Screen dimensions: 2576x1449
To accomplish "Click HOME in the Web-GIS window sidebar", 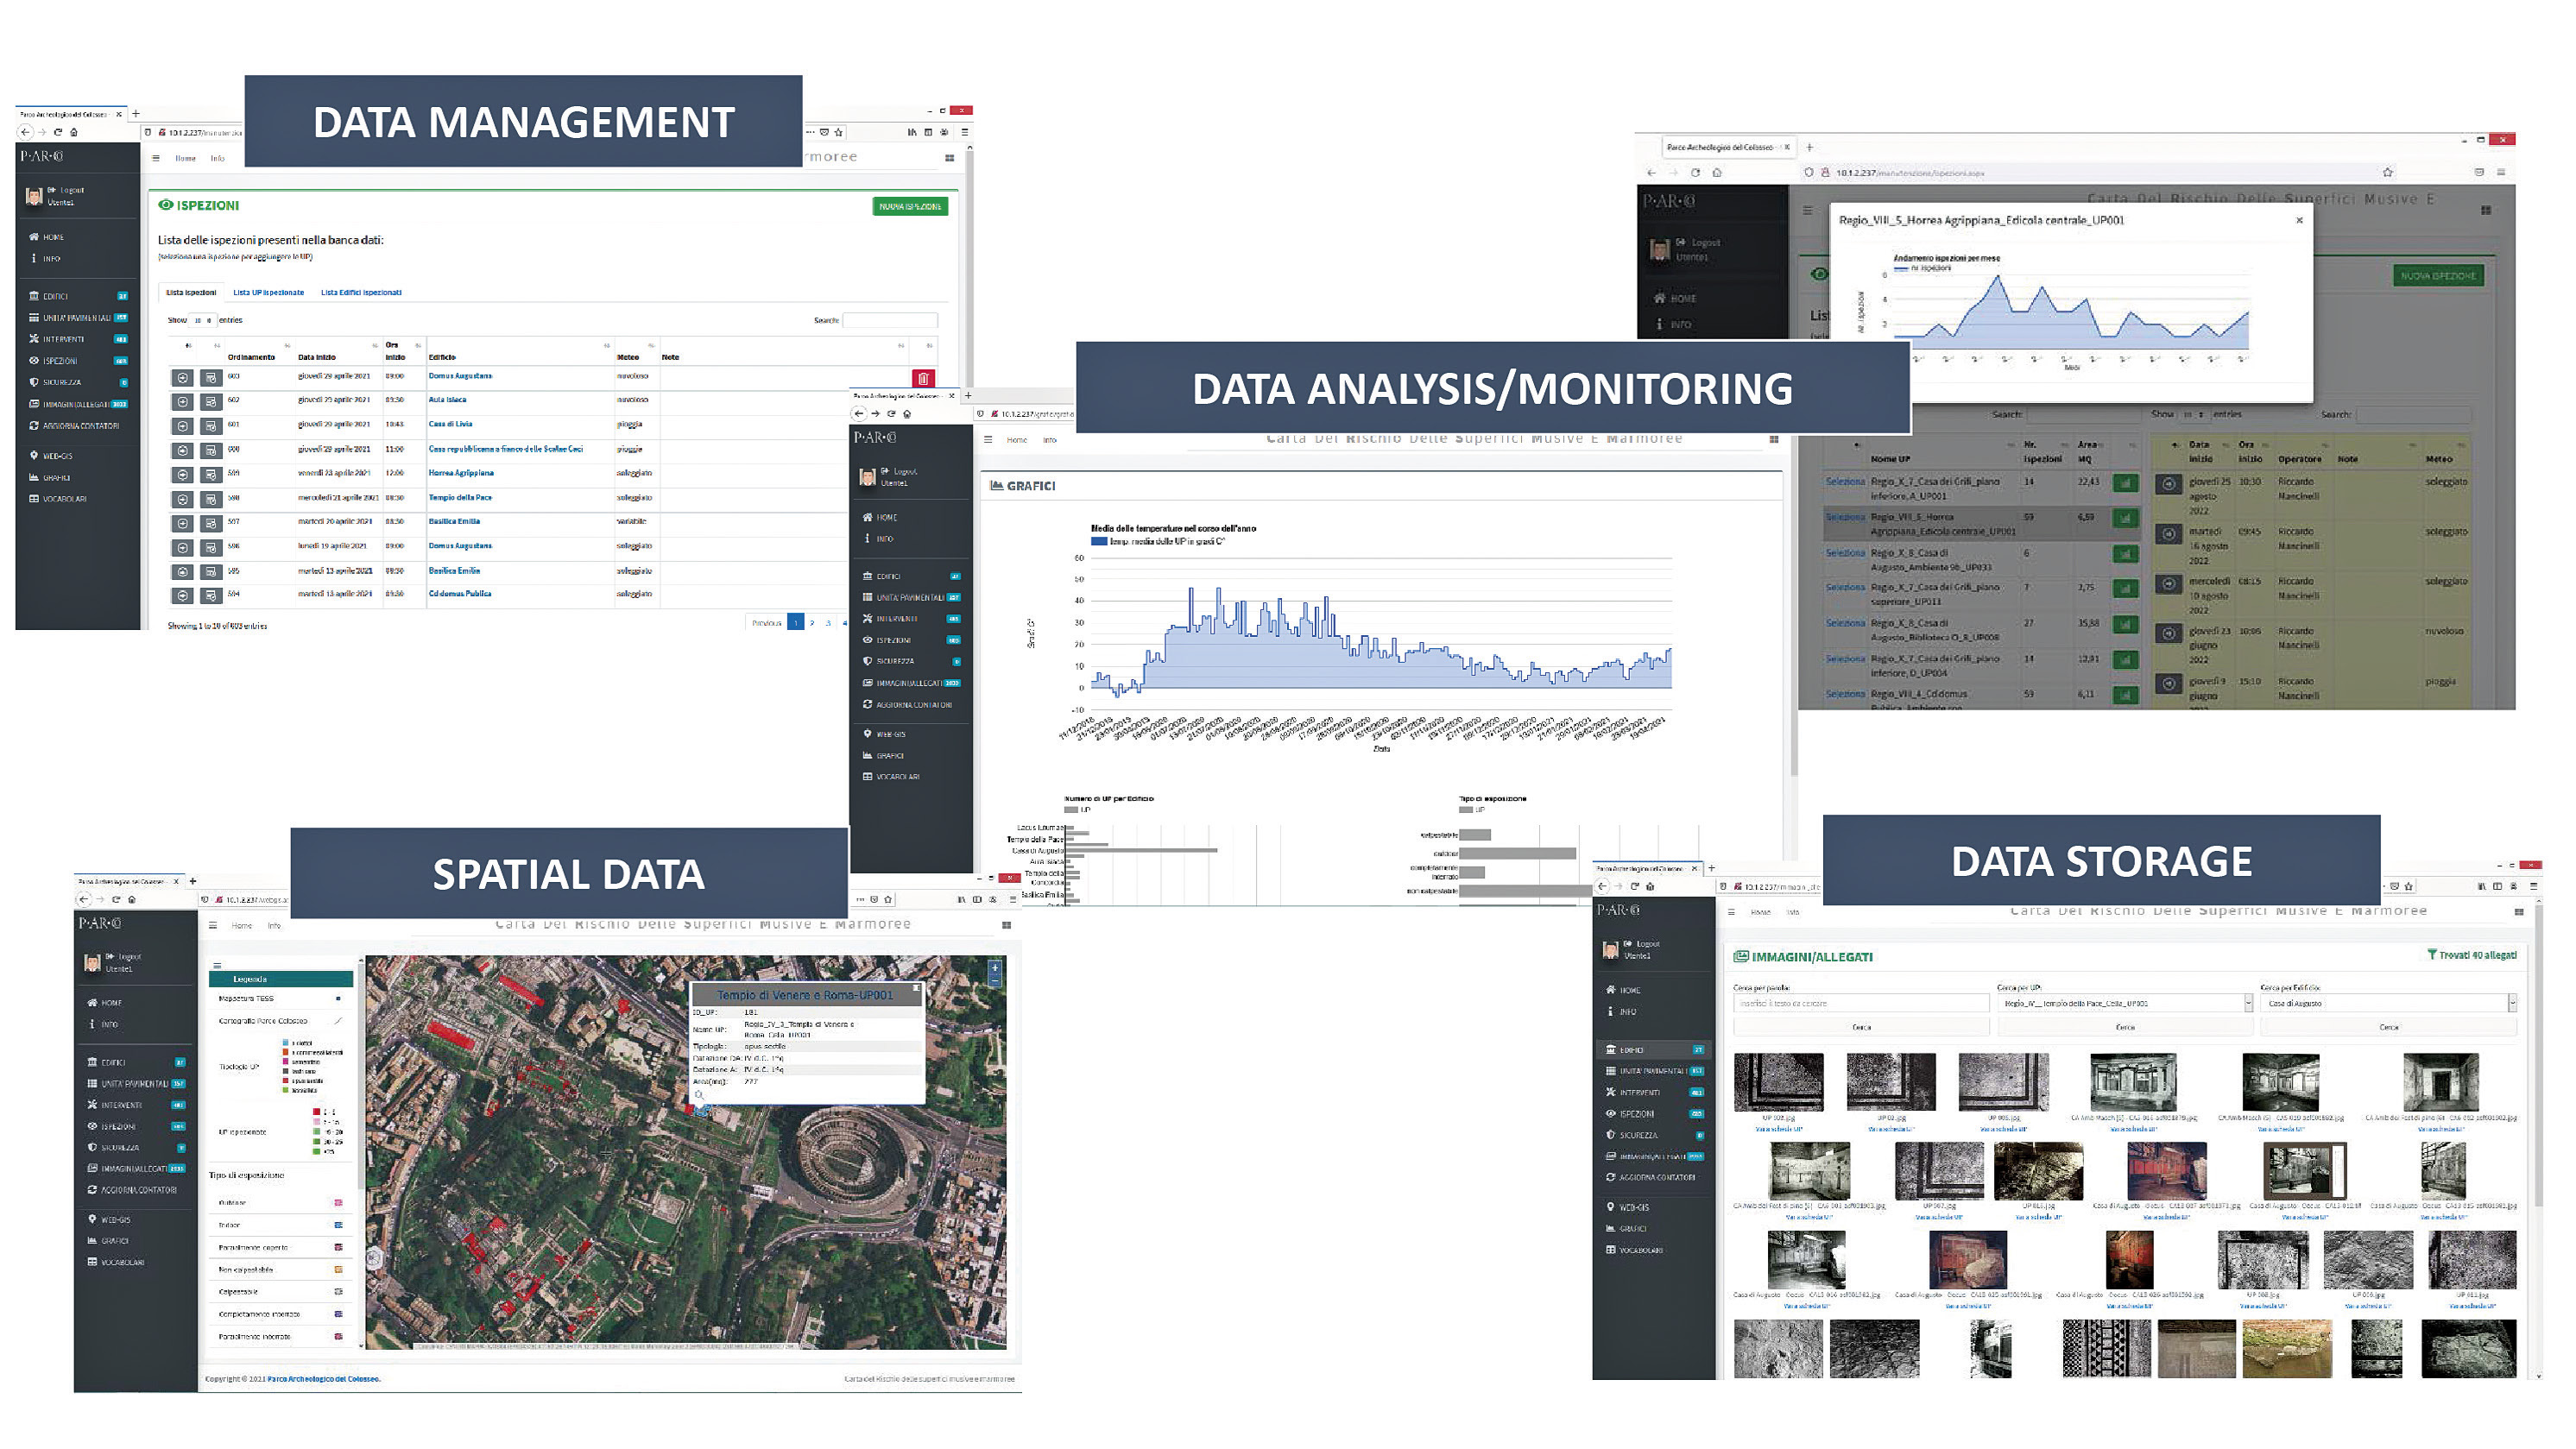I will (105, 1003).
